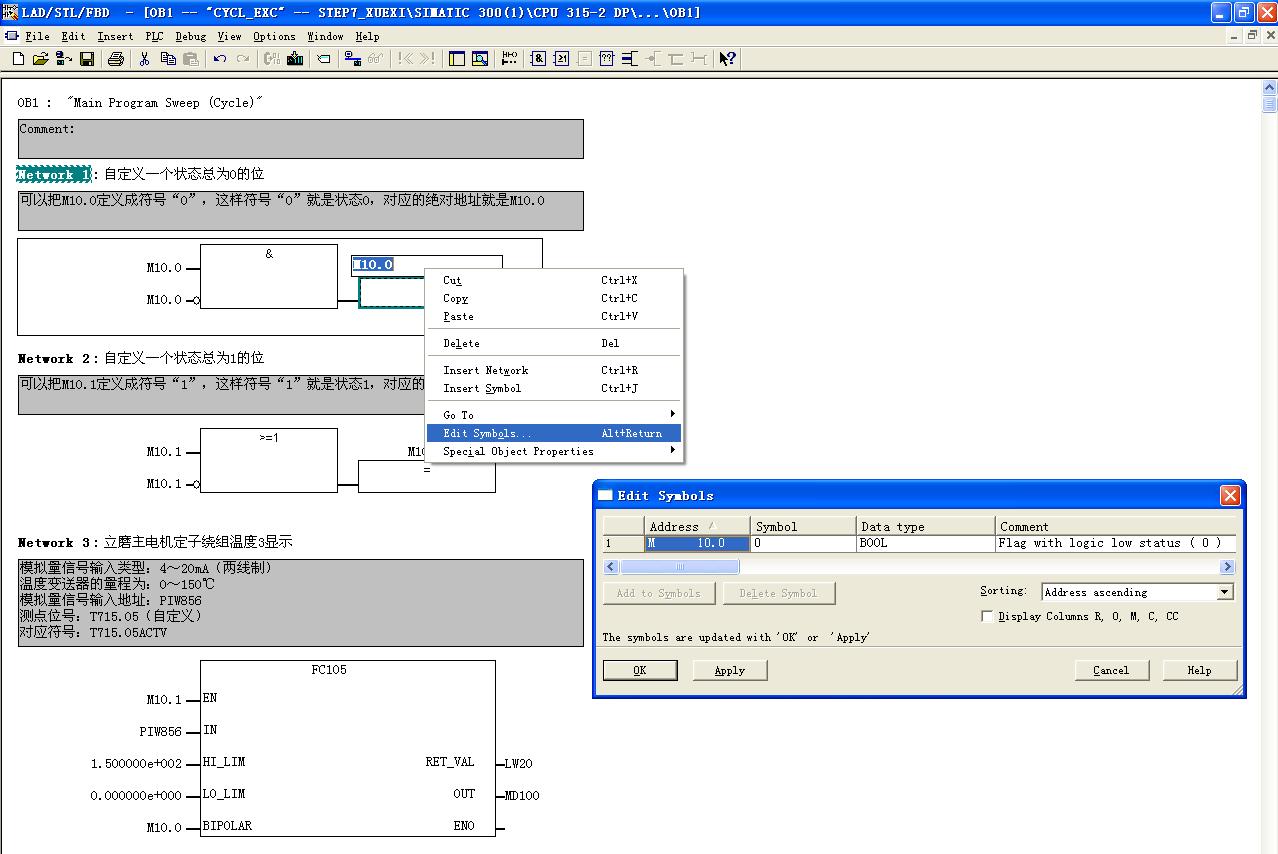Insert an OR box (>=1) from toolbar
The height and width of the screenshot is (854, 1278).
click(561, 59)
